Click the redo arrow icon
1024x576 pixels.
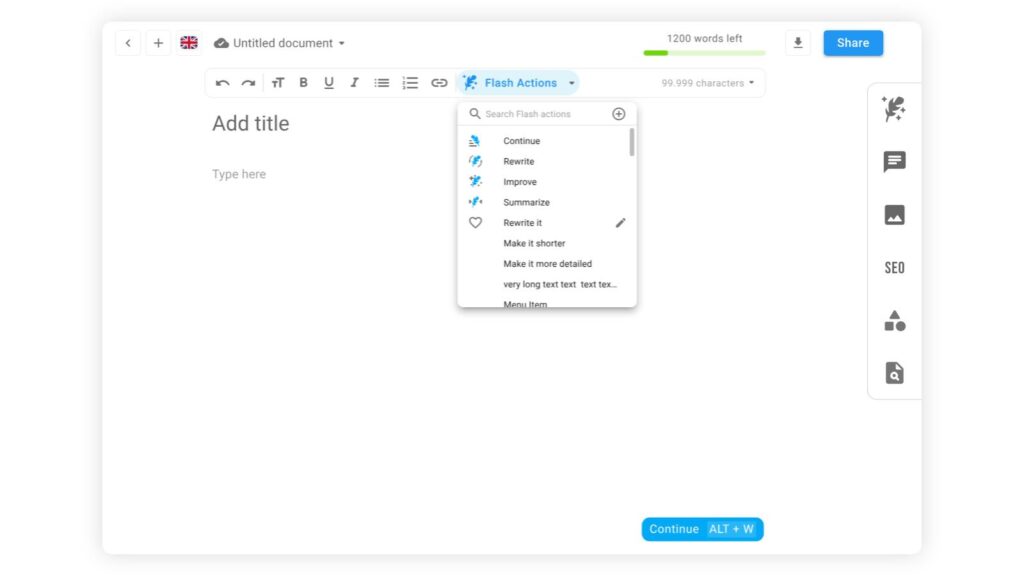click(x=248, y=83)
